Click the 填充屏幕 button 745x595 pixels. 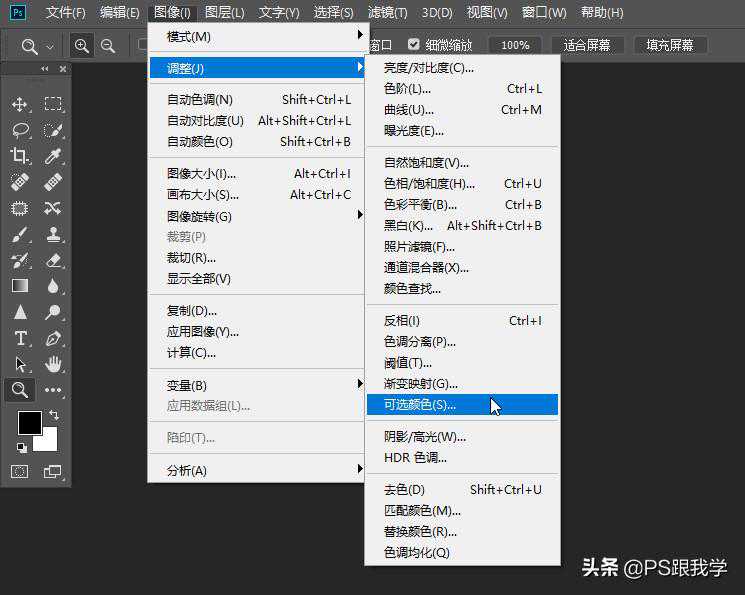[670, 45]
